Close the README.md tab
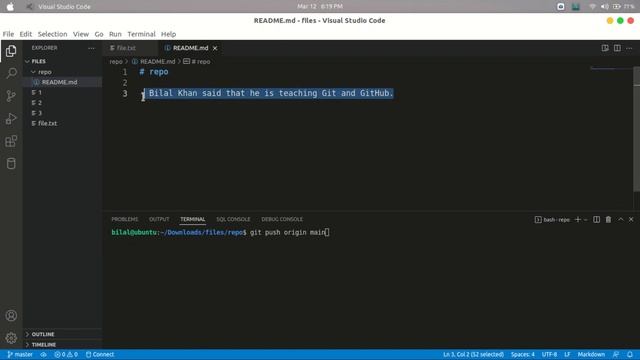This screenshot has width=640, height=360. click(x=215, y=48)
